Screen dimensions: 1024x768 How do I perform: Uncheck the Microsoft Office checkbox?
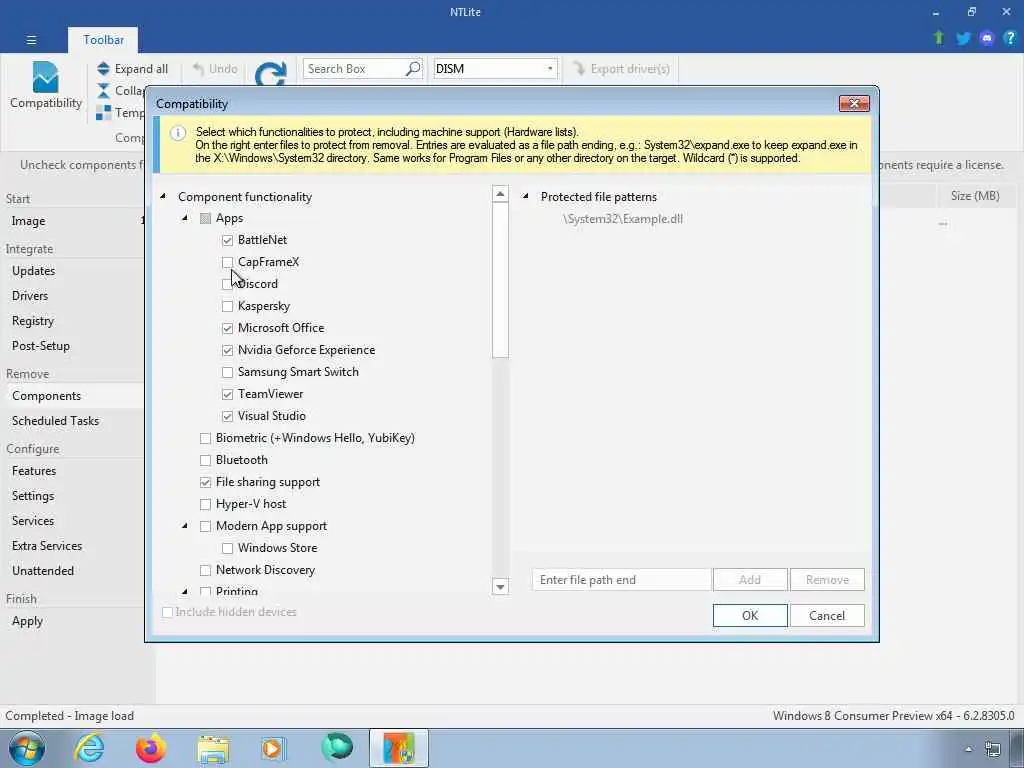pyautogui.click(x=227, y=328)
